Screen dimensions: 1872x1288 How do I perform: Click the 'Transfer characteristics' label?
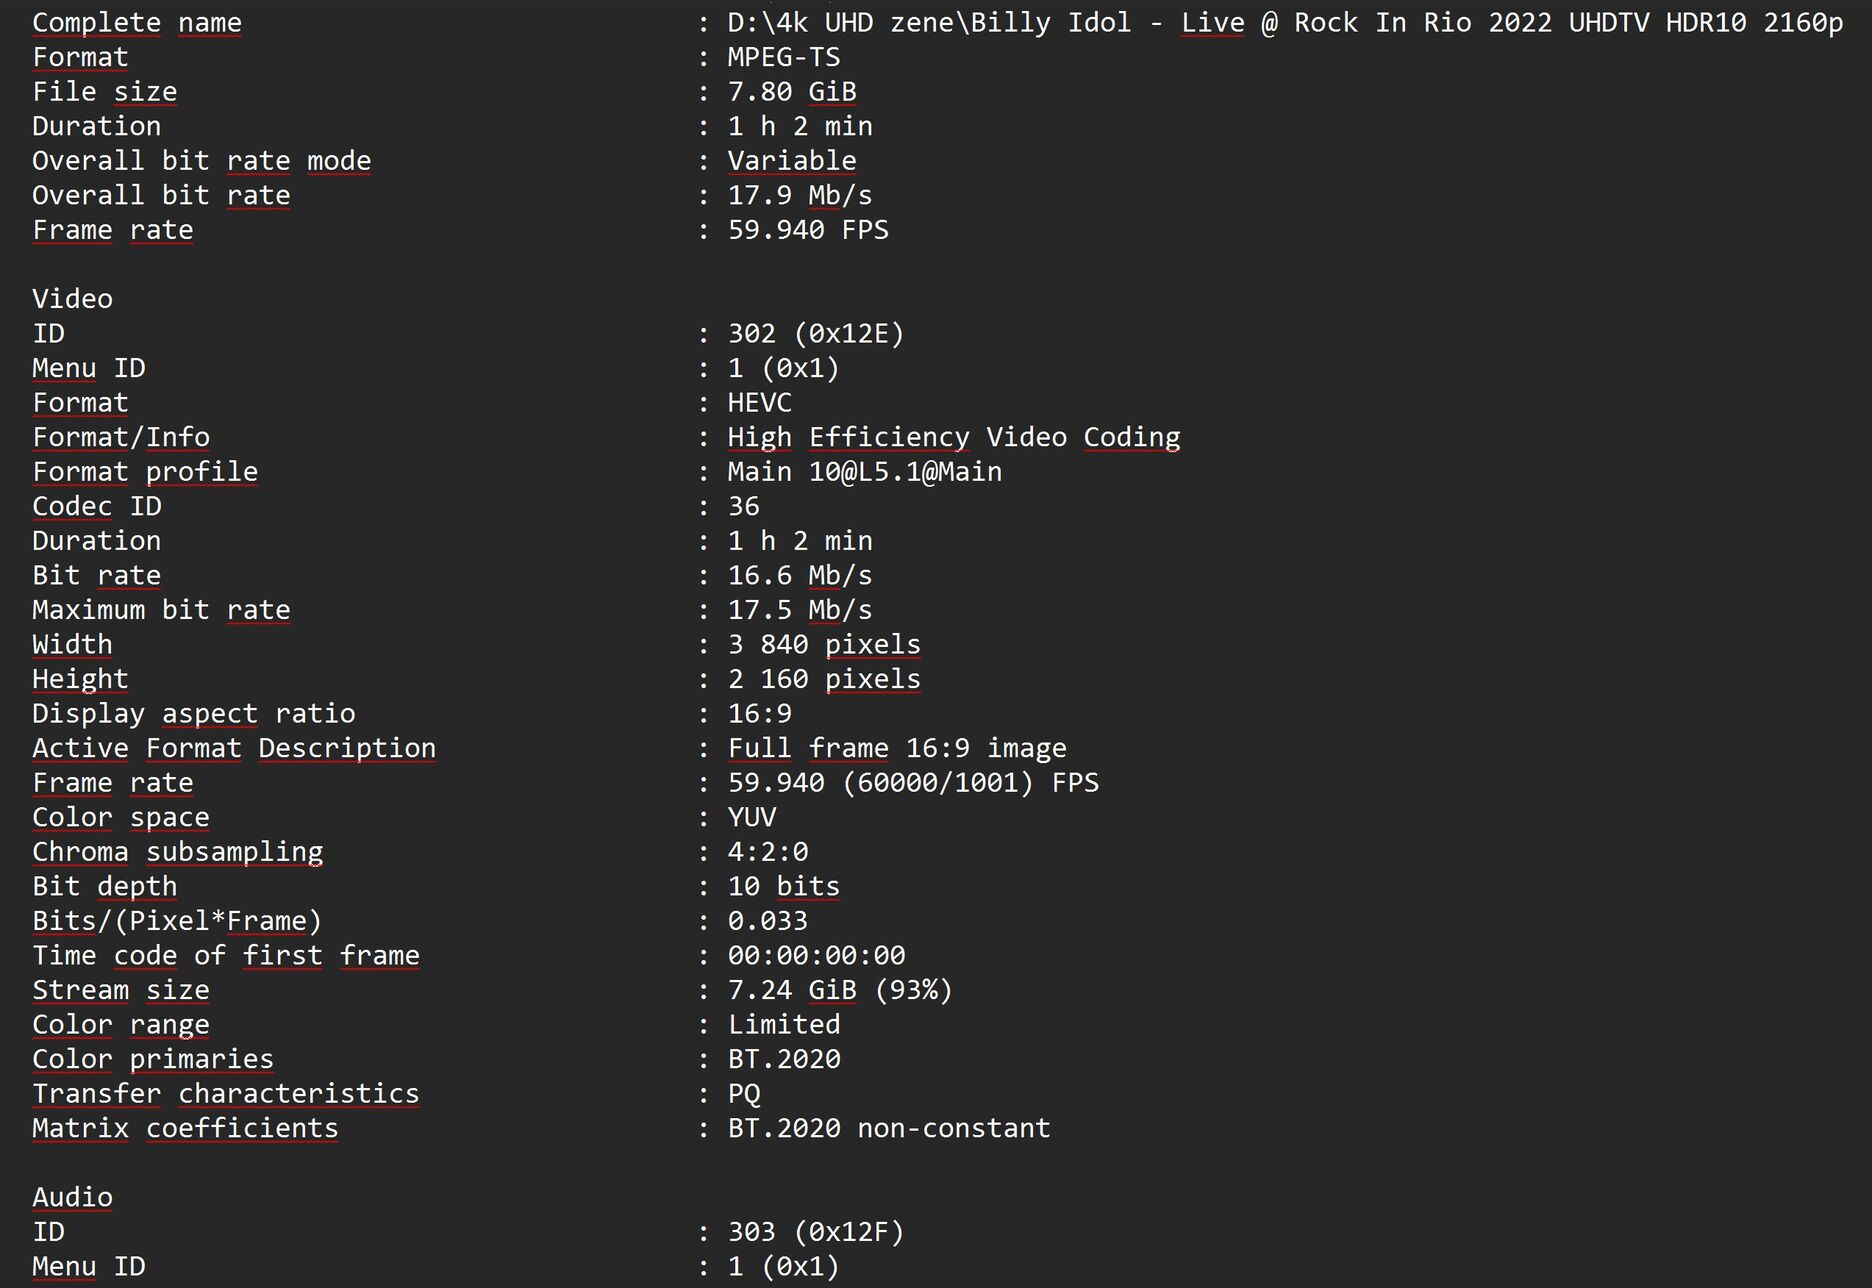click(225, 1094)
